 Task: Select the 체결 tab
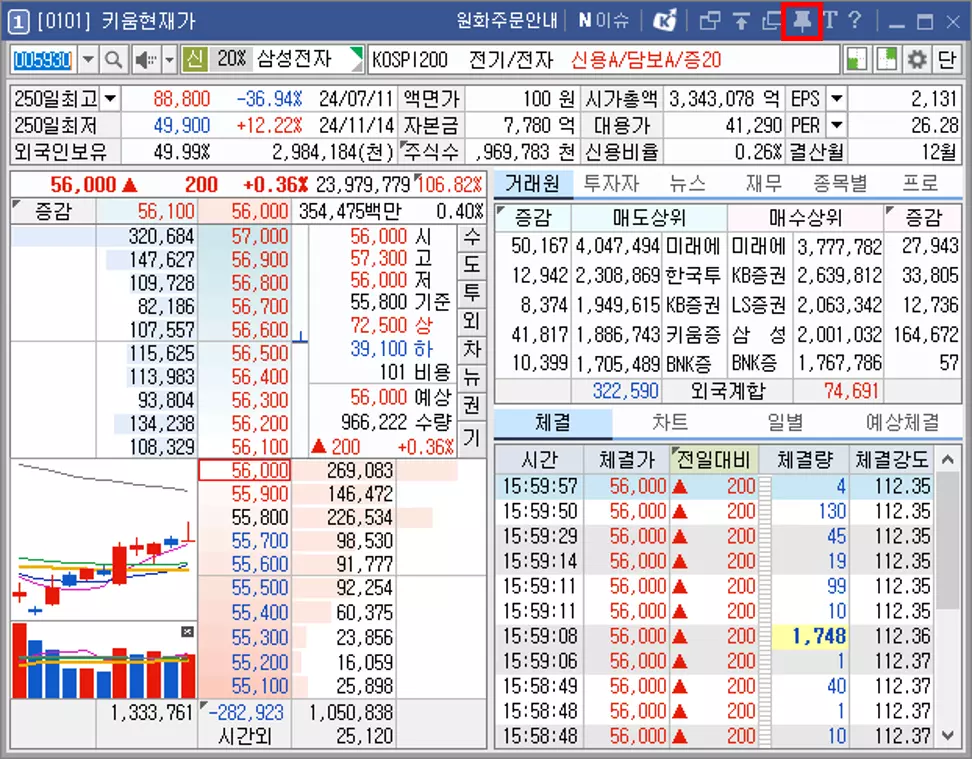pyautogui.click(x=553, y=423)
